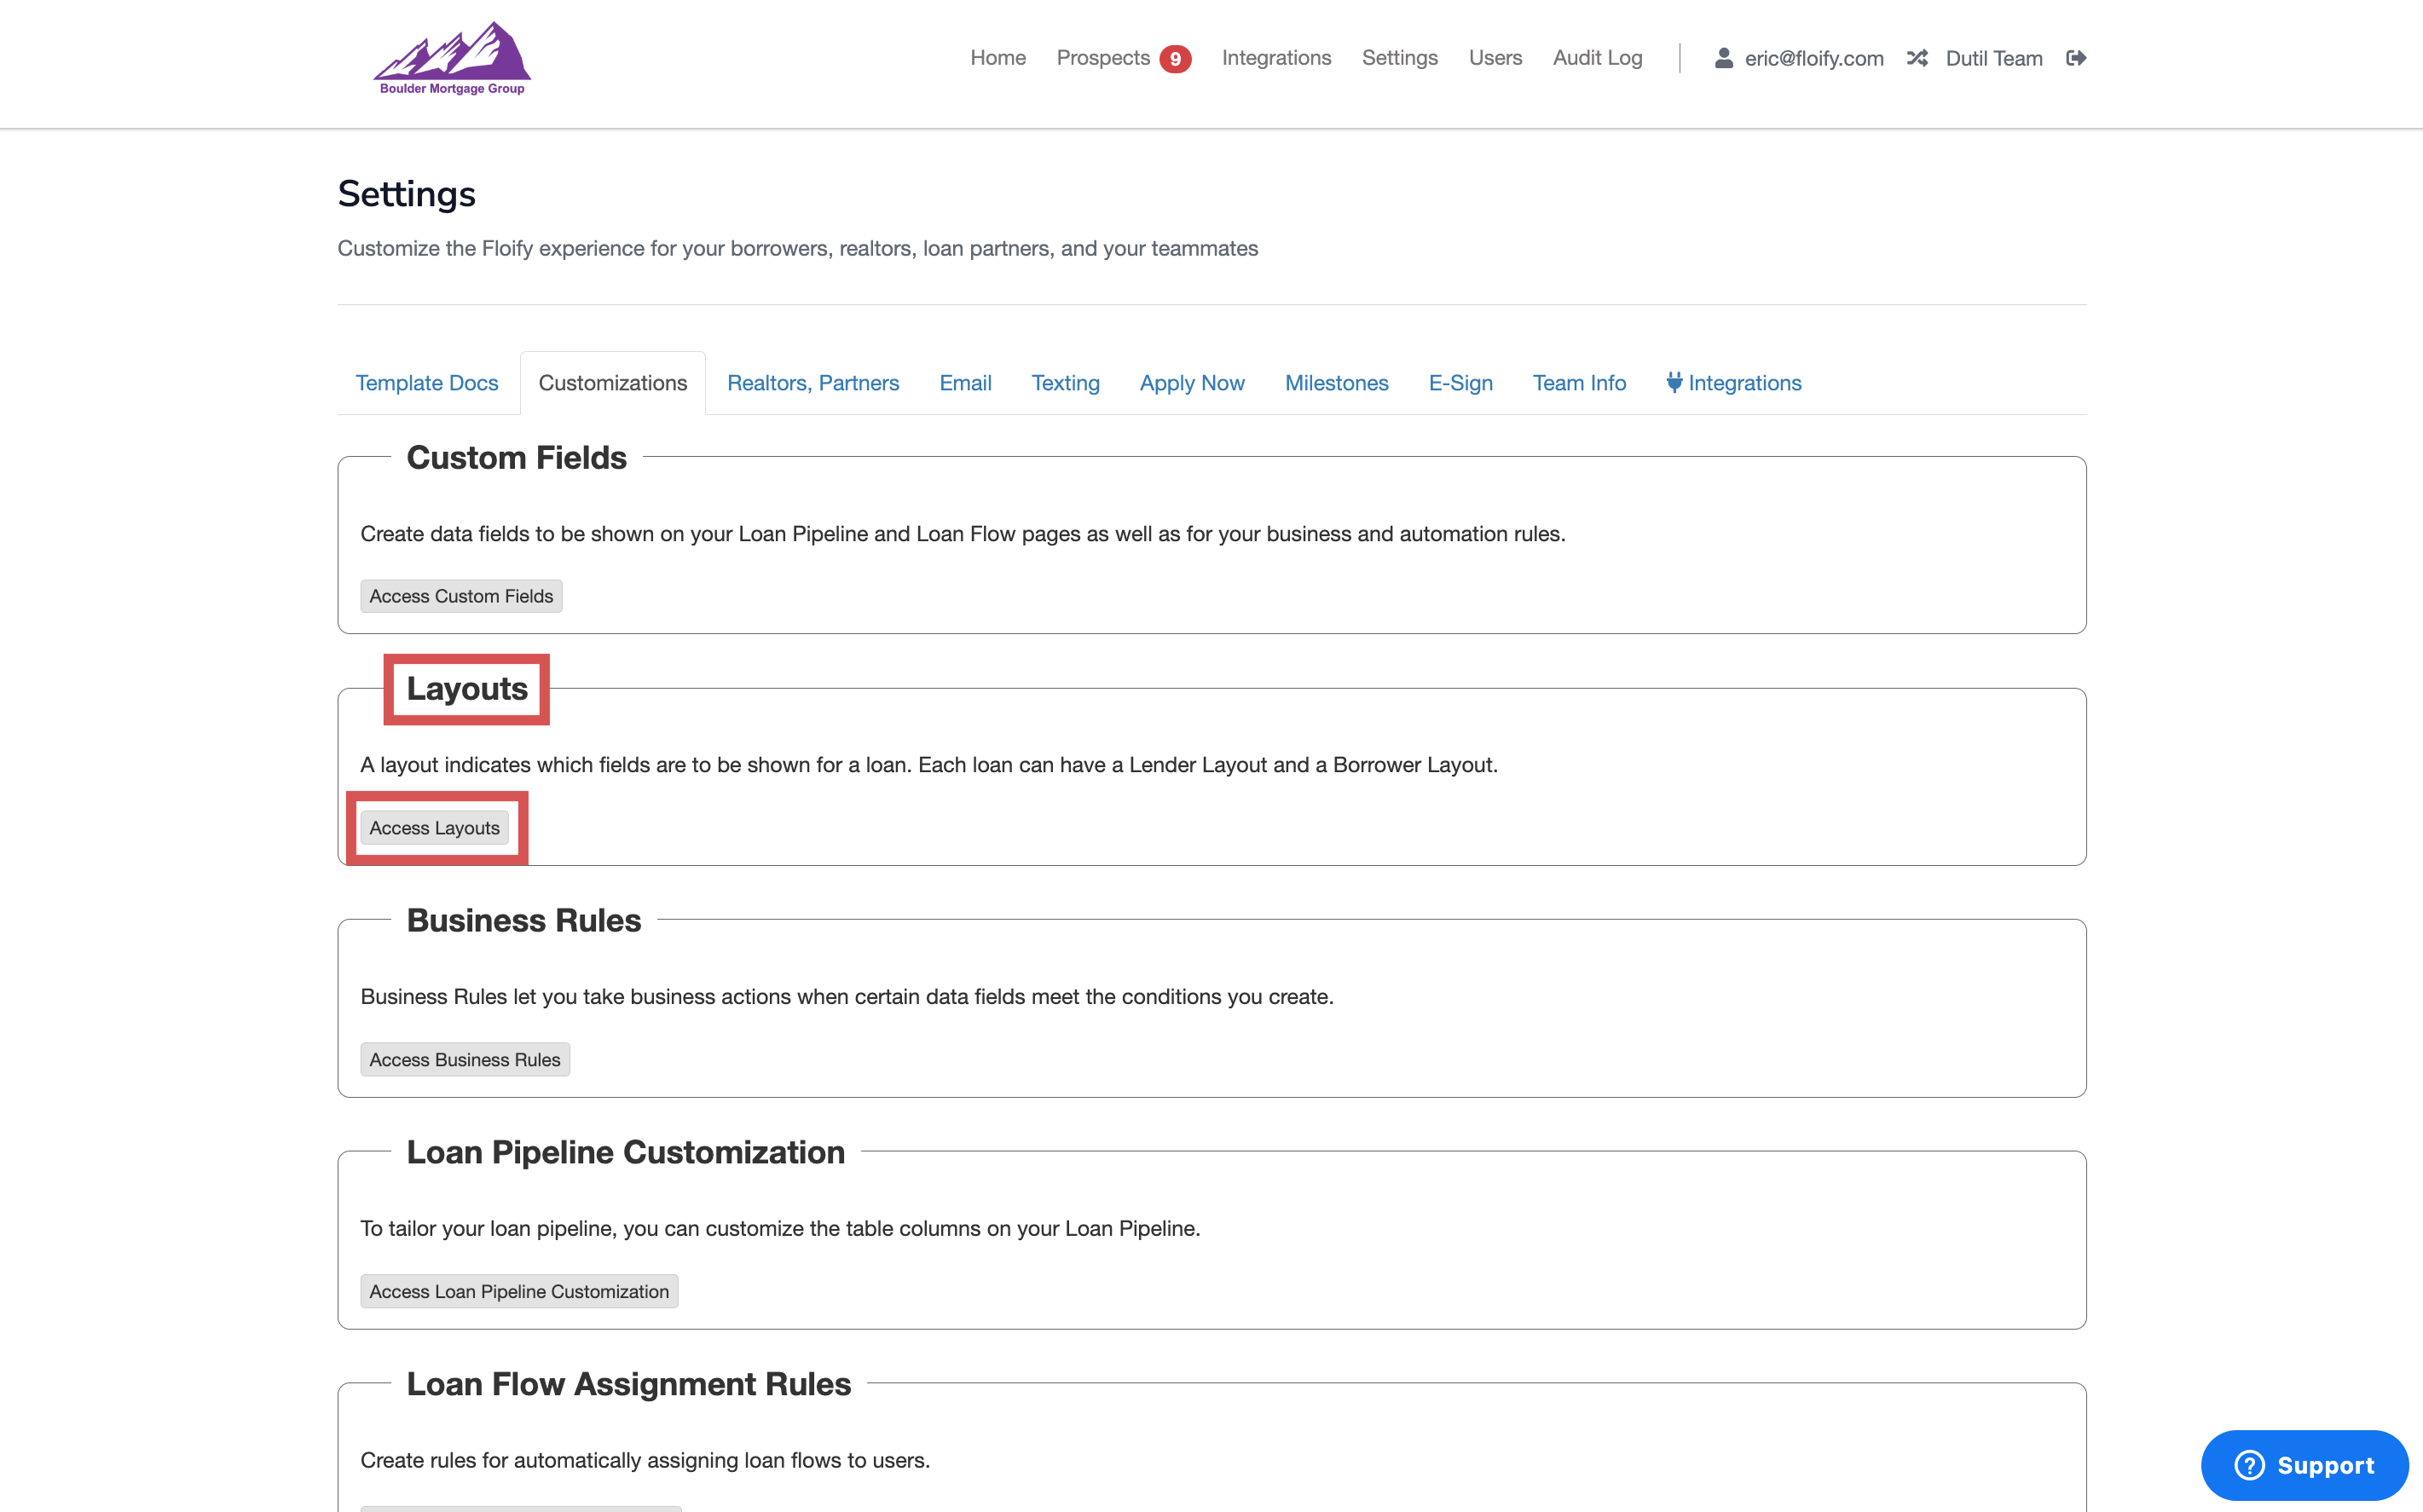The image size is (2423, 1512).
Task: Switch to the Team Info tab
Action: (1579, 383)
